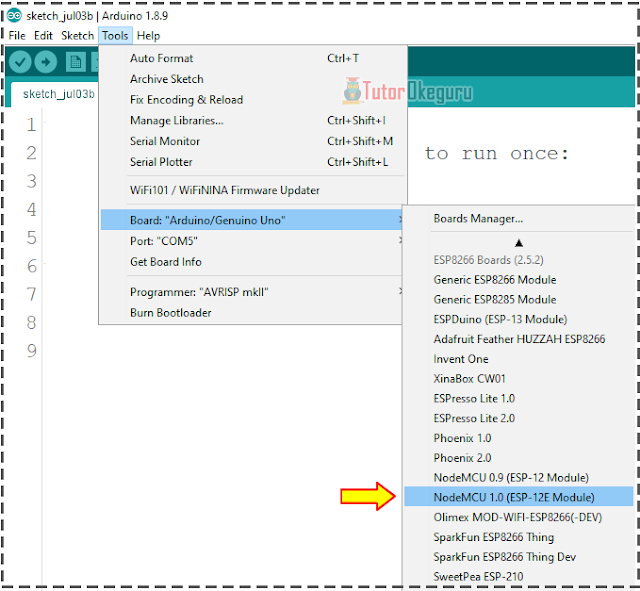Screen dimensions: 640x591
Task: Open the File menu
Action: tap(17, 36)
